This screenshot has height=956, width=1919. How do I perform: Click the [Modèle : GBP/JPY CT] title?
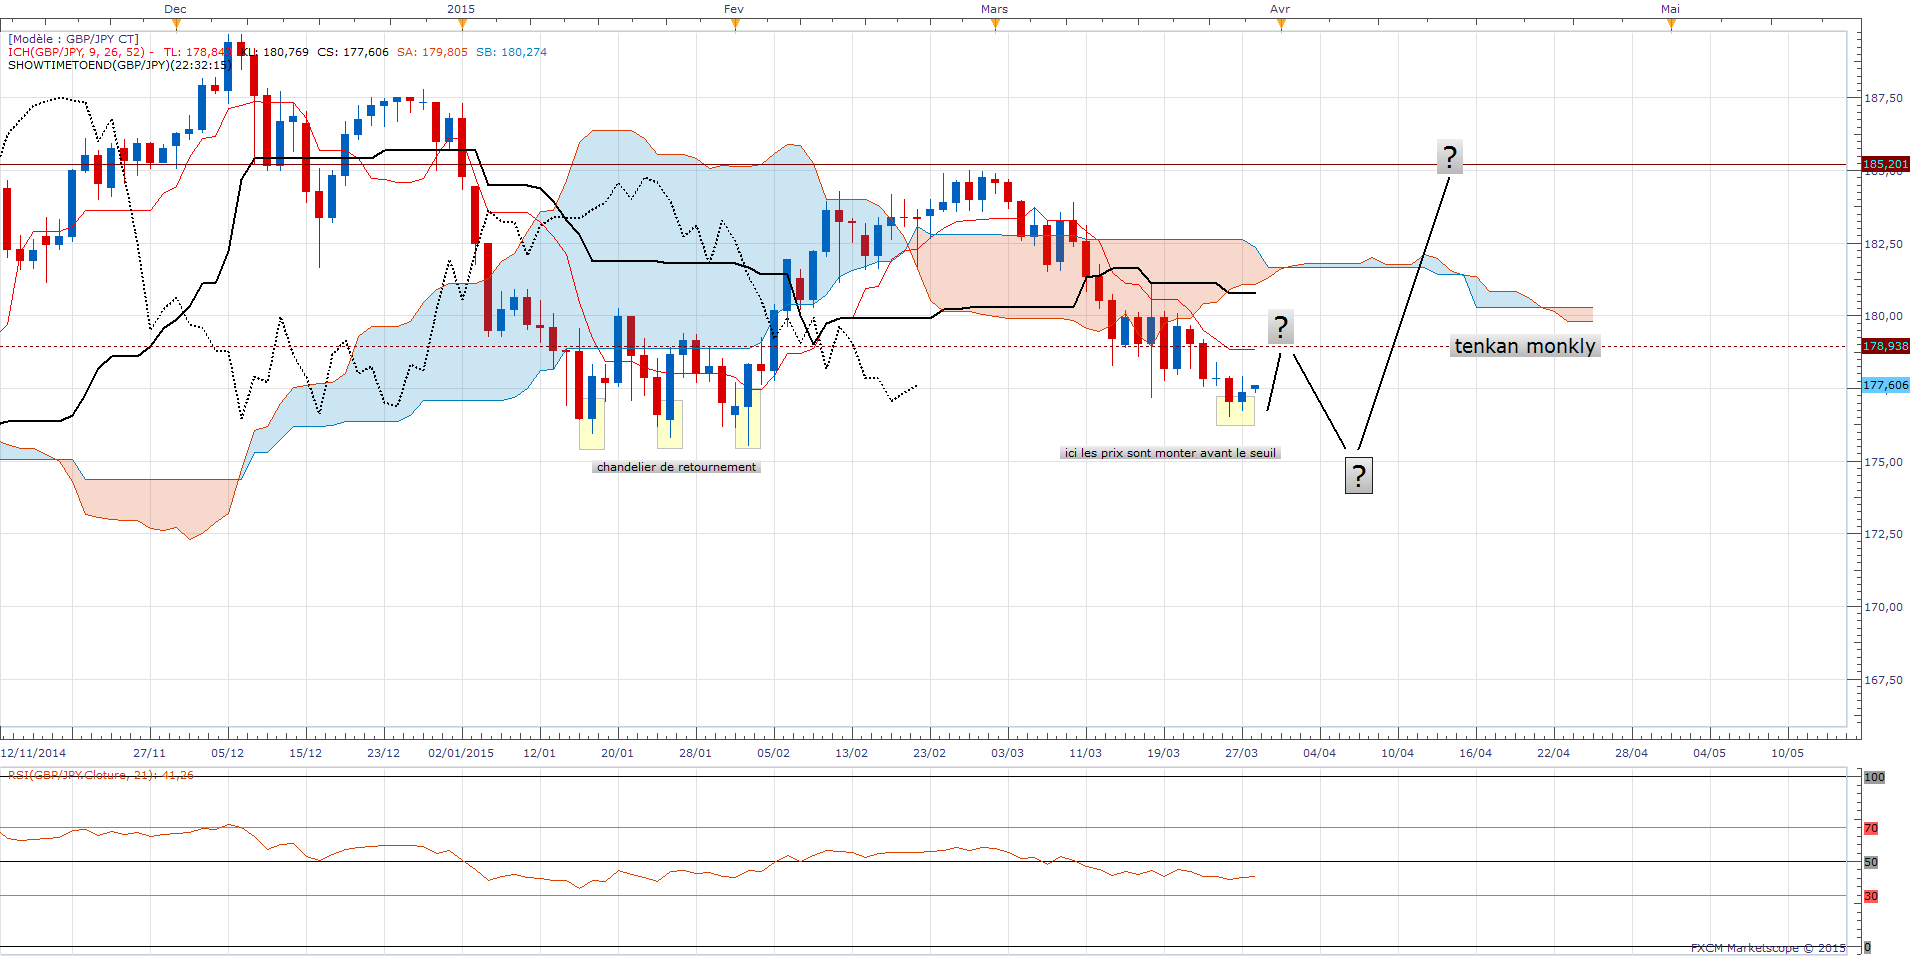click(x=73, y=39)
